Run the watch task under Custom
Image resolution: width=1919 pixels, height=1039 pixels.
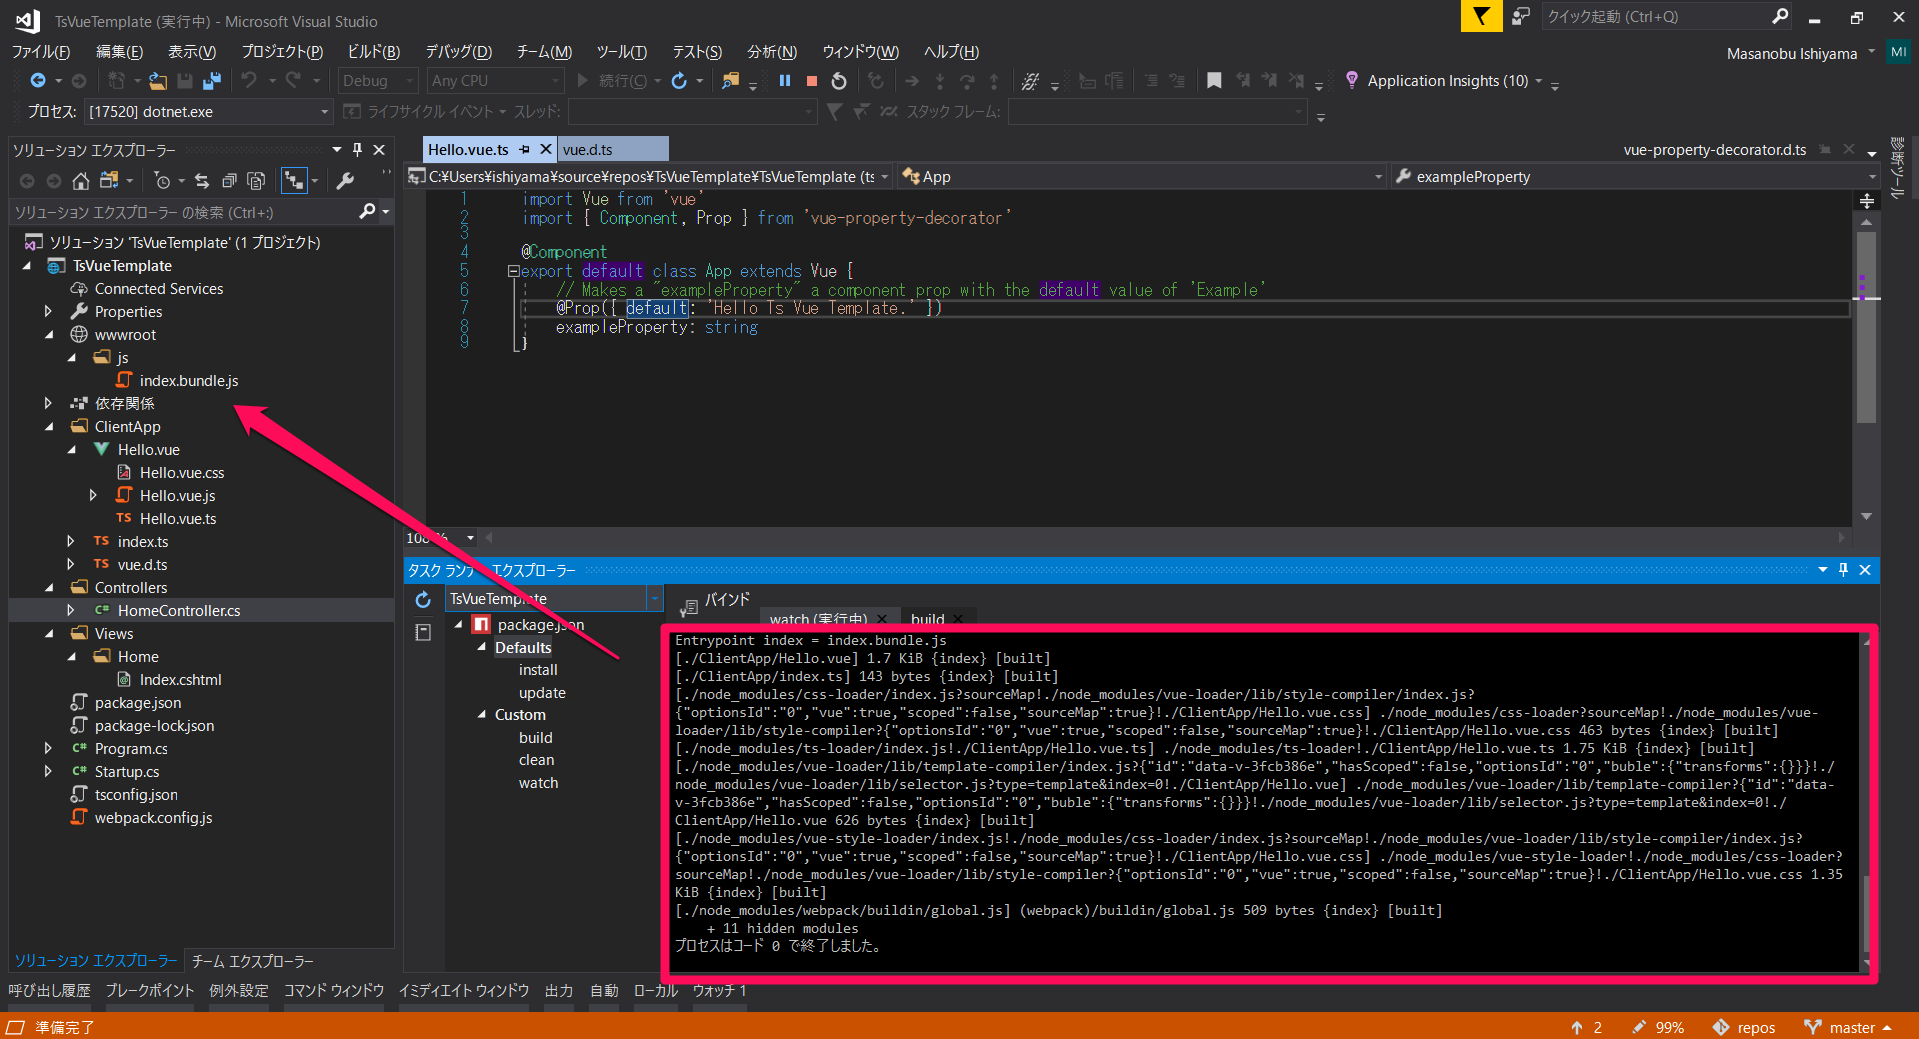tap(538, 783)
